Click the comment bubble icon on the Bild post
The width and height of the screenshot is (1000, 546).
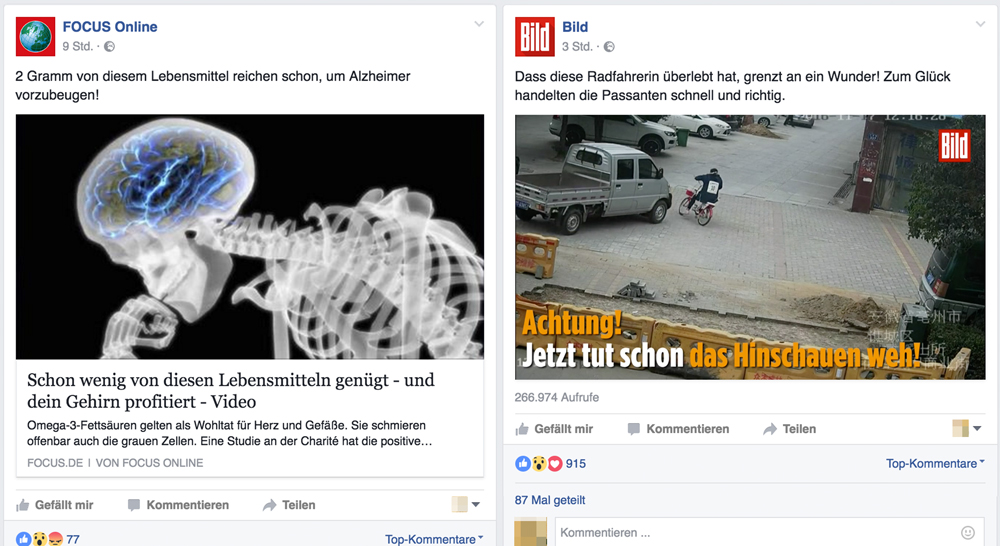[x=633, y=429]
